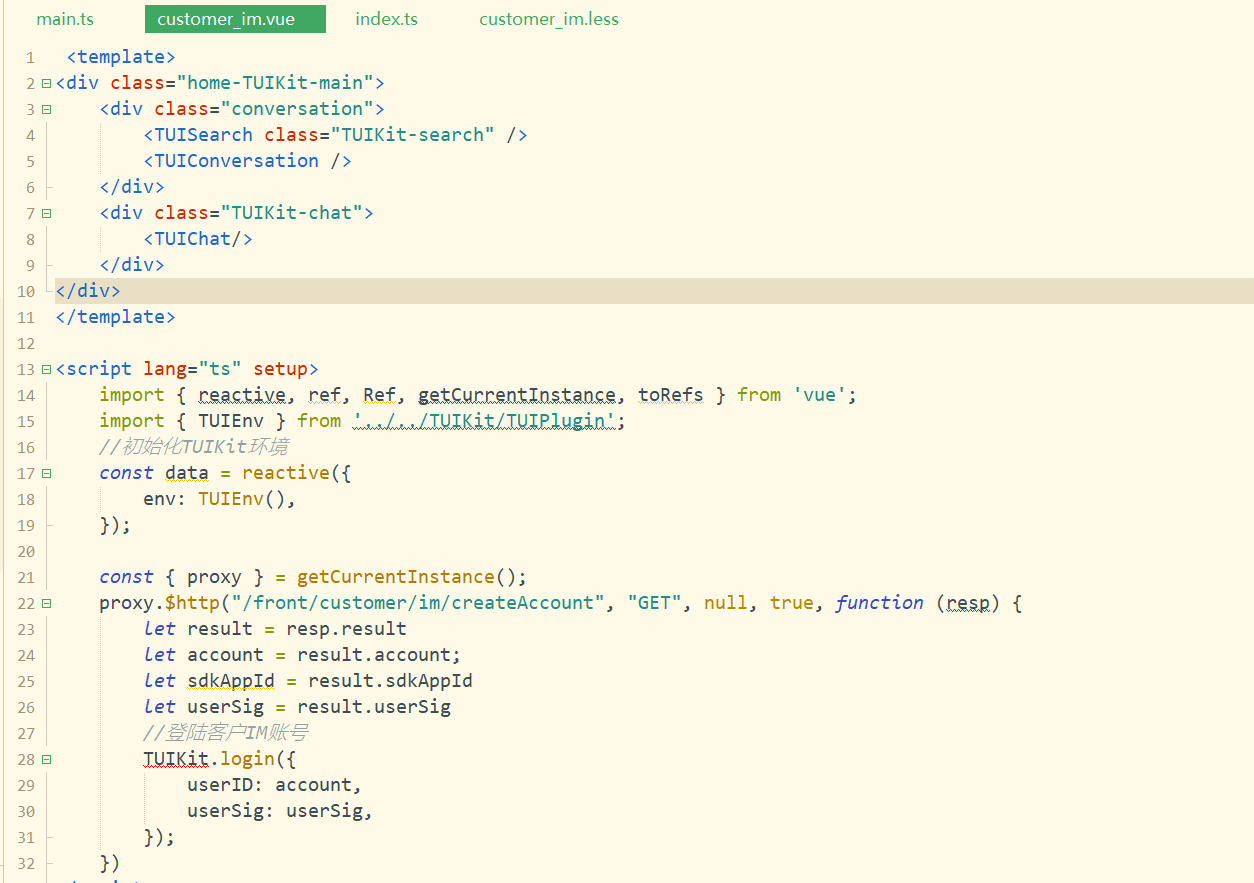This screenshot has height=883, width=1254.
Task: Click the lang="ts" attribute value
Action: (x=220, y=369)
